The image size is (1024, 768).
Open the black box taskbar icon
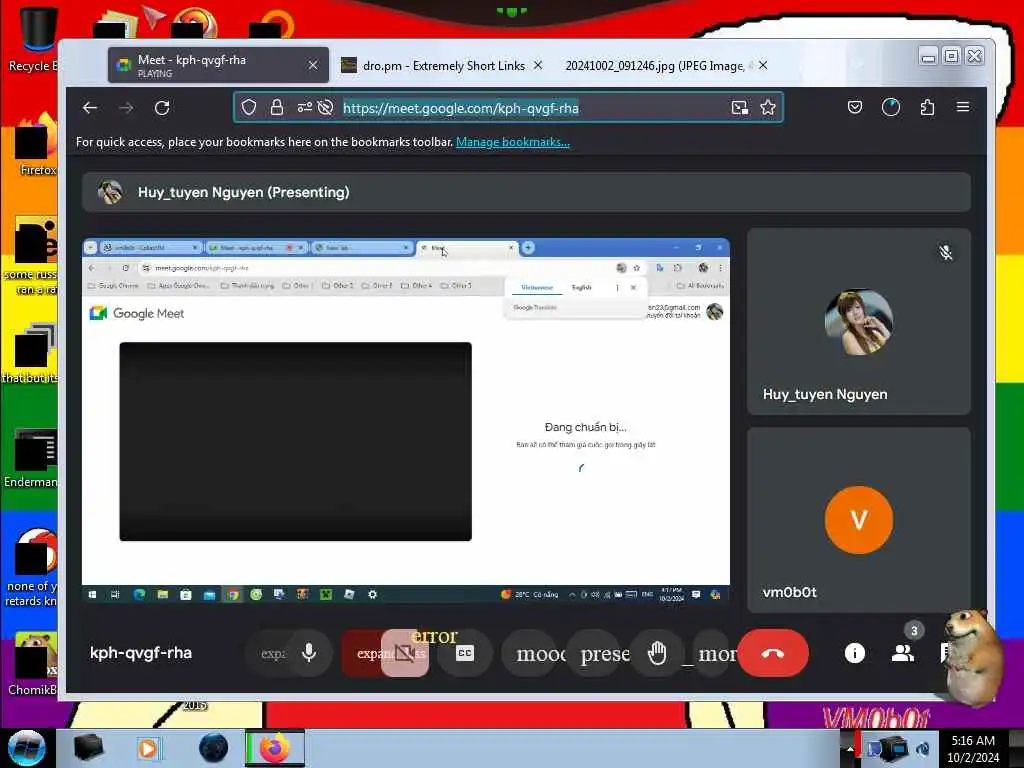pos(88,748)
